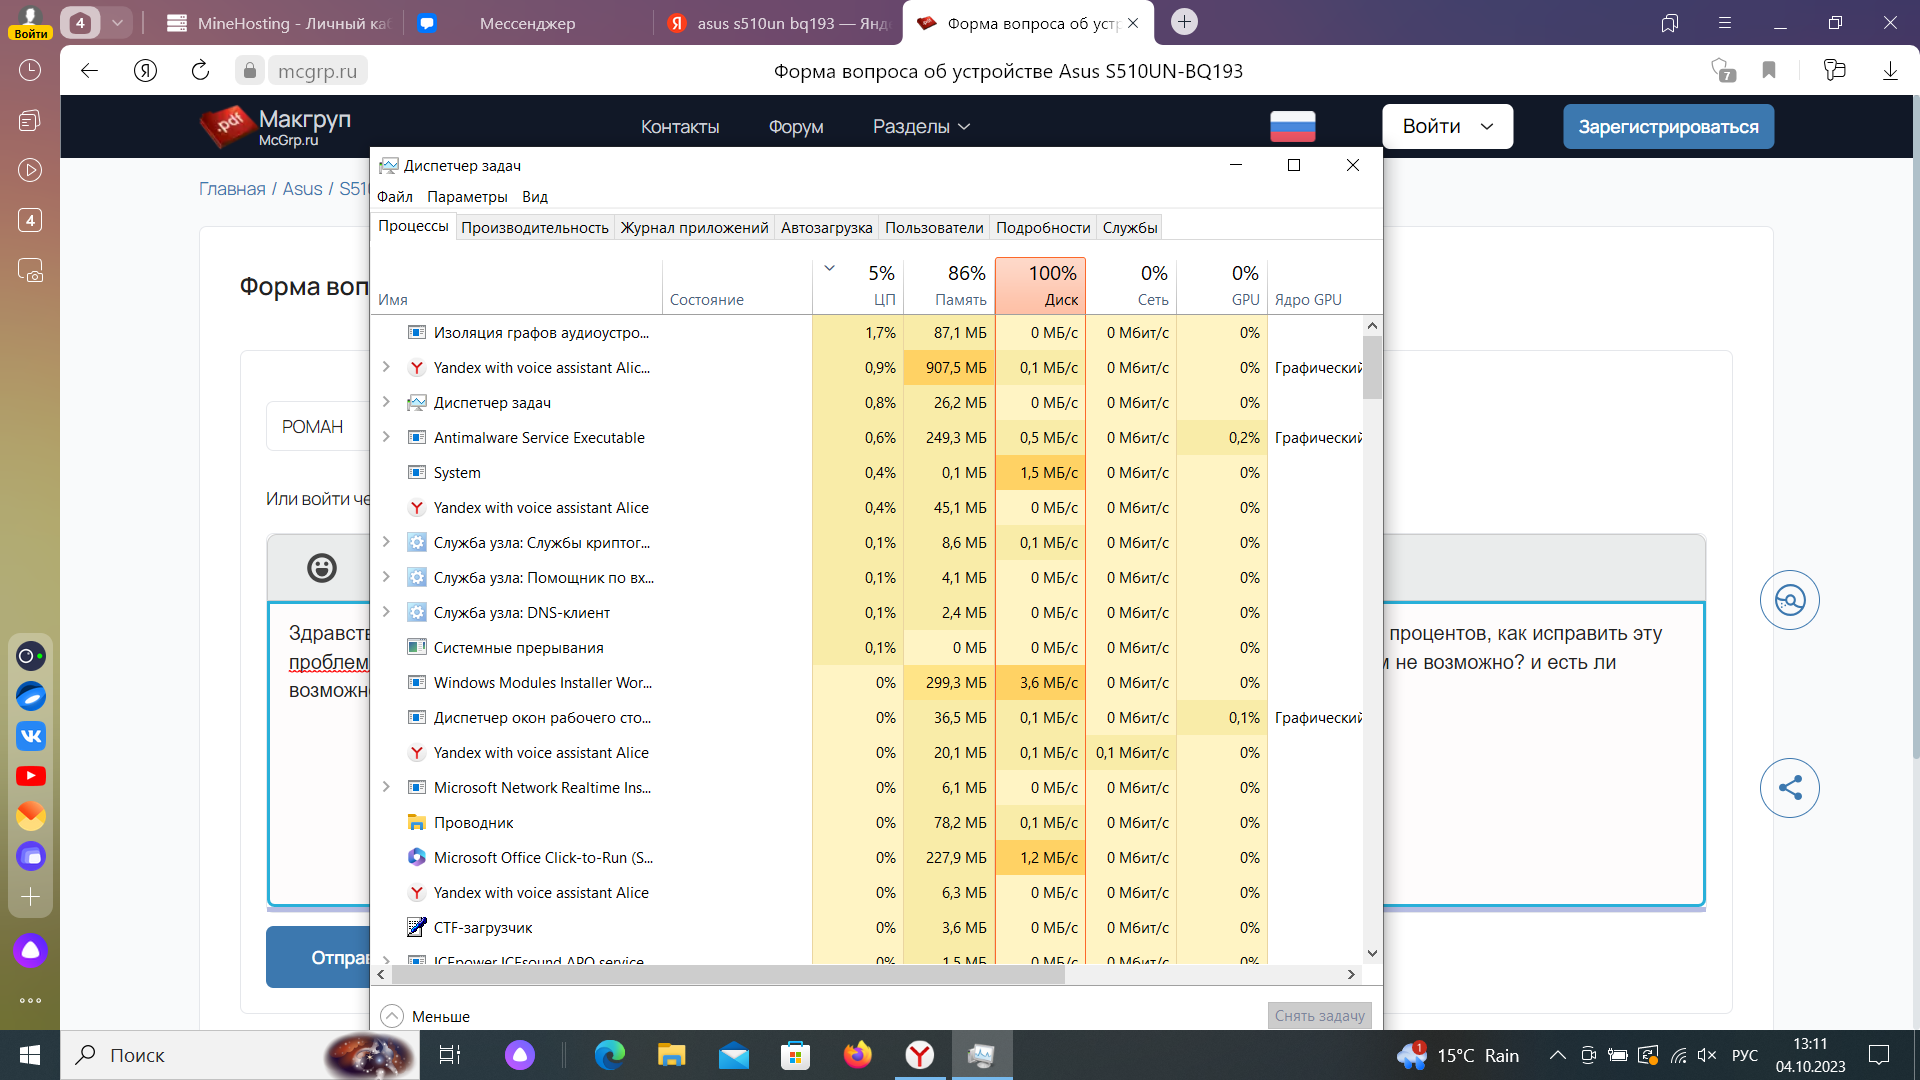This screenshot has width=1920, height=1080.
Task: Open notification center icon in taskbar
Action: tap(1879, 1055)
